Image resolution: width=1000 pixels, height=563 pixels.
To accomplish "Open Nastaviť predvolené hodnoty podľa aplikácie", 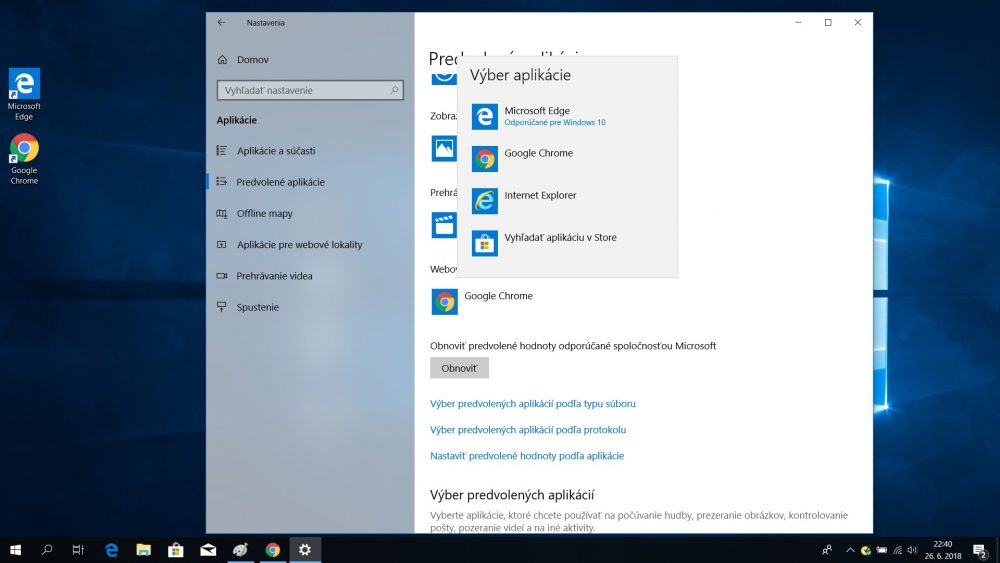I will [x=527, y=456].
